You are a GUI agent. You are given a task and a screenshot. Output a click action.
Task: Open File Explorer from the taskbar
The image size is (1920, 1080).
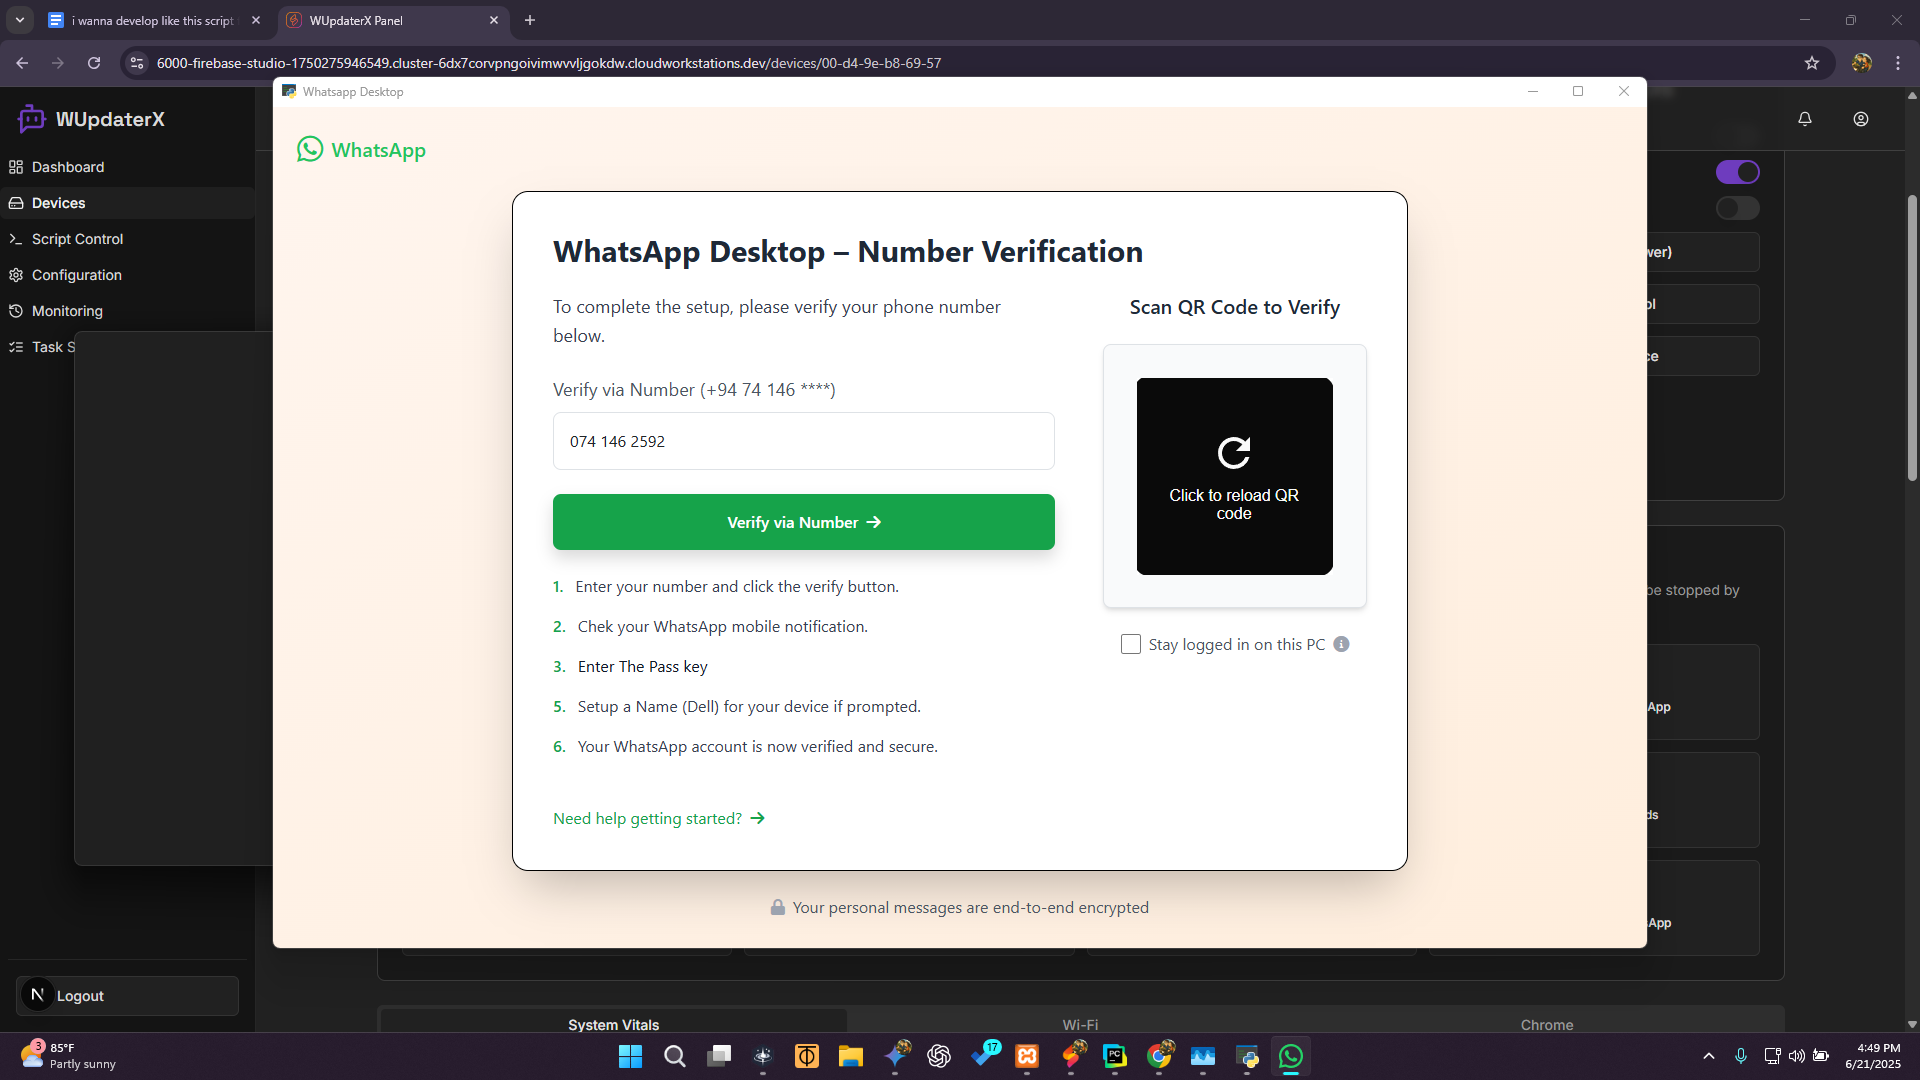851,1056
